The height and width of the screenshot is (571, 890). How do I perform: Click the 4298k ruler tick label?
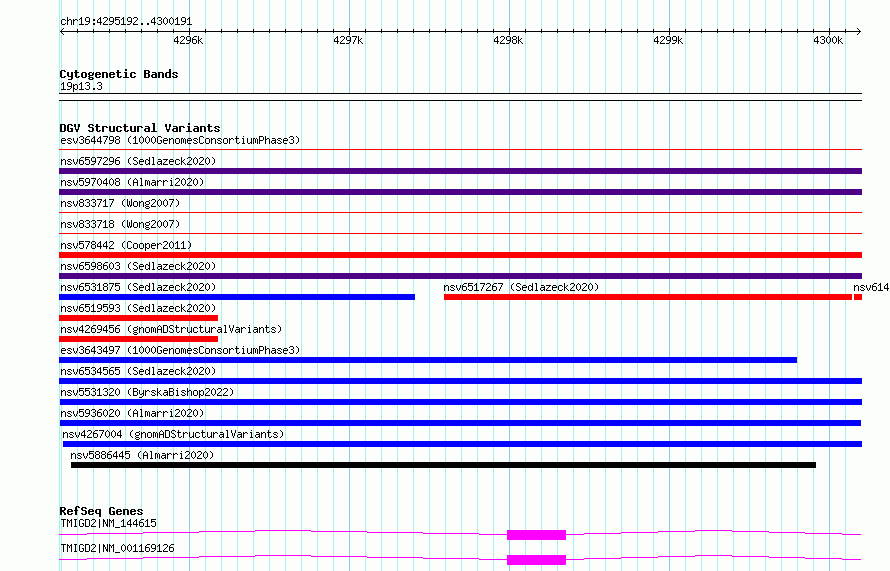508,40
